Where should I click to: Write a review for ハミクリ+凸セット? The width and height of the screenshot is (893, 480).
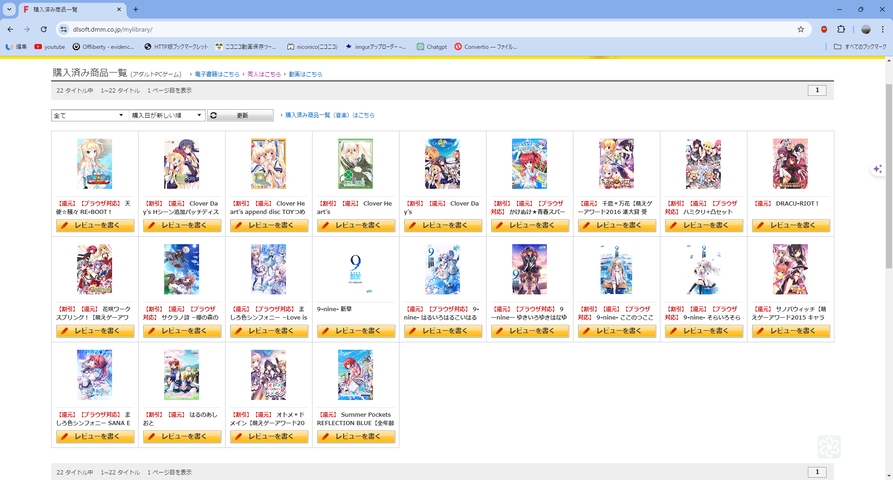(x=704, y=225)
